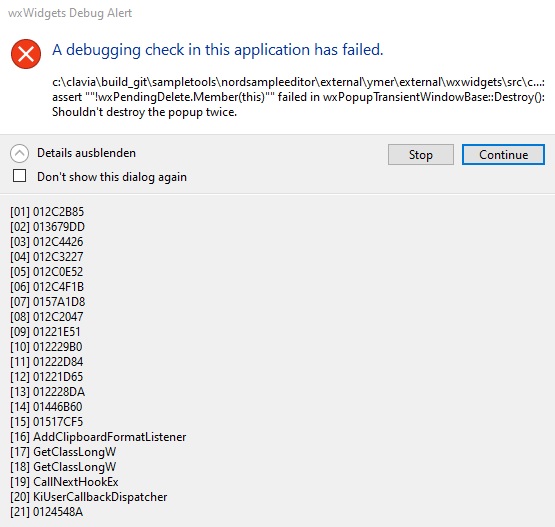The image size is (555, 527).
Task: Click the "Don't show this dialog again" label
Action: 112,177
